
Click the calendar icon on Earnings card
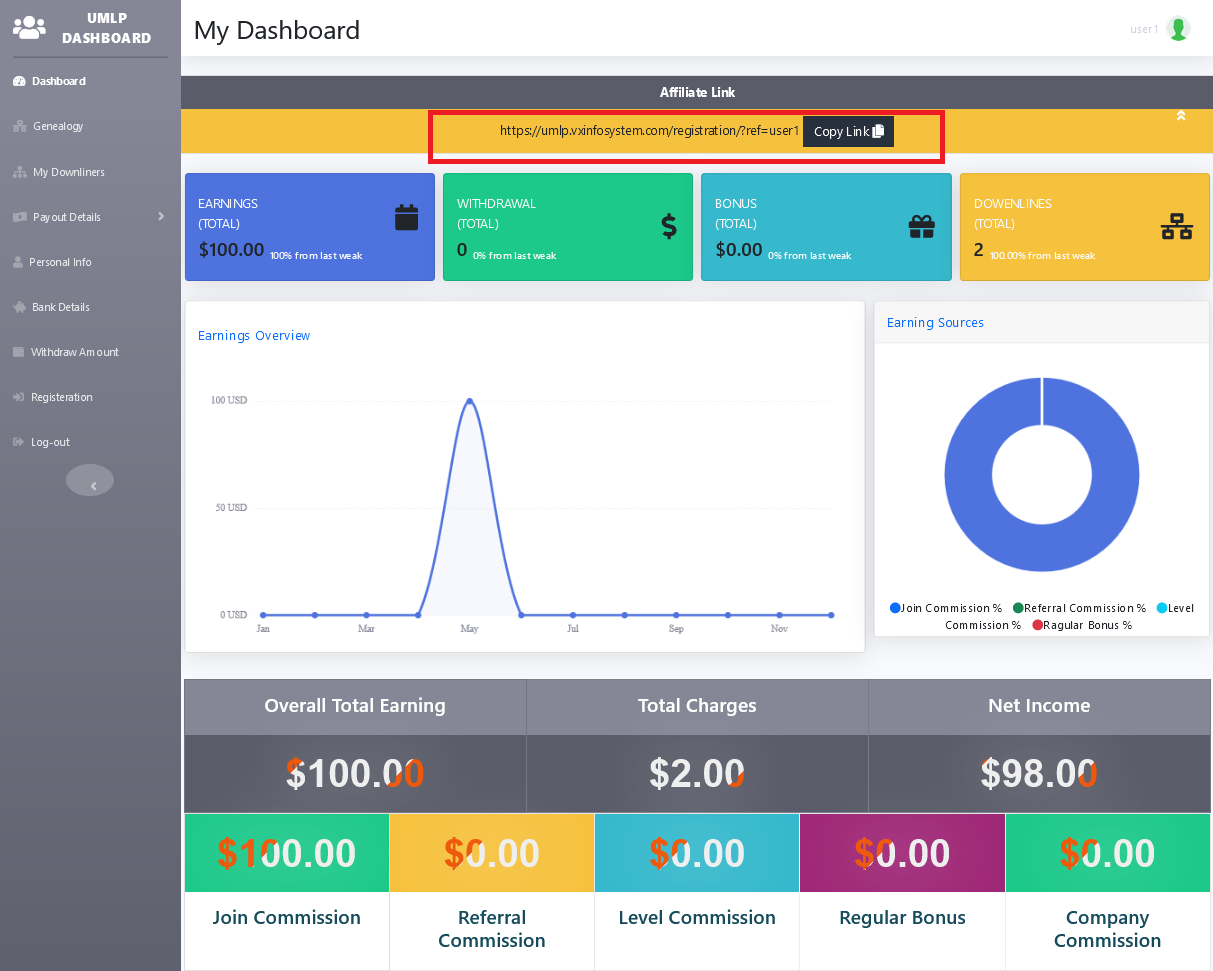click(406, 217)
